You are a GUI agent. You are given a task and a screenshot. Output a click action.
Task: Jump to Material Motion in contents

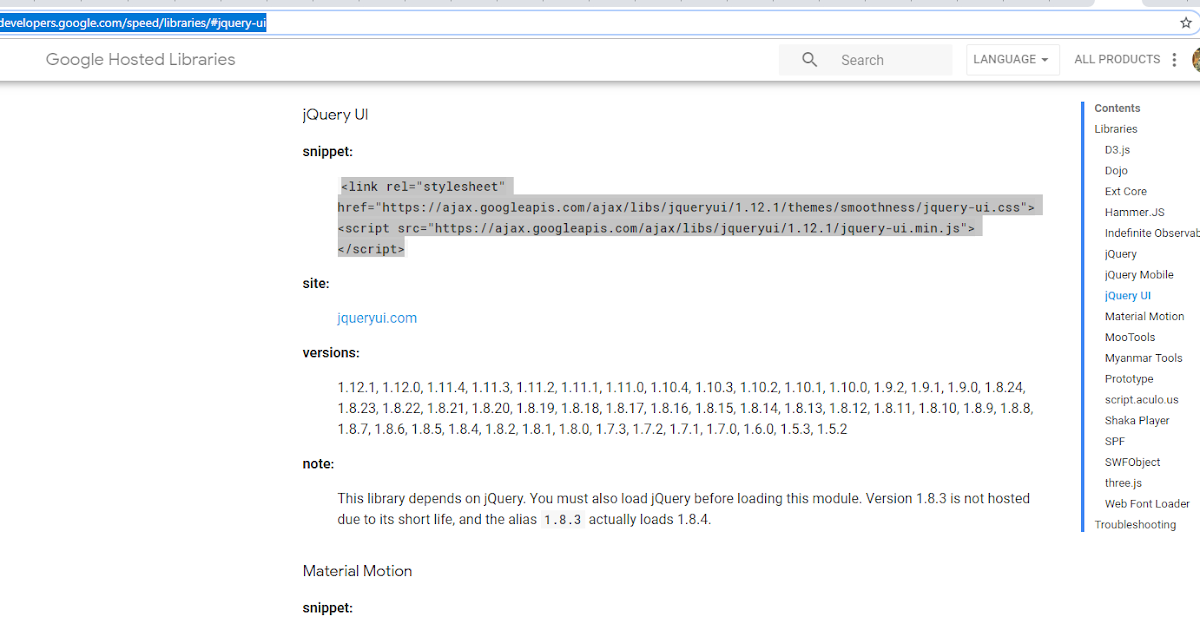pyautogui.click(x=1144, y=316)
